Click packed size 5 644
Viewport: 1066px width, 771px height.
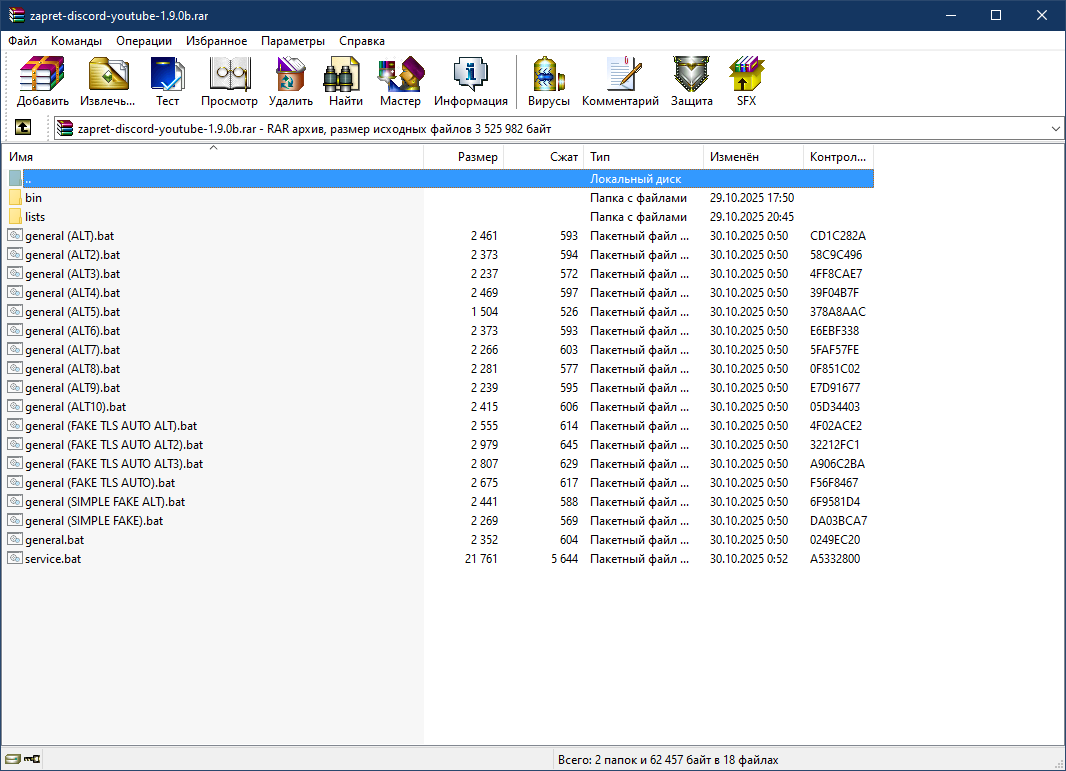pyautogui.click(x=564, y=559)
